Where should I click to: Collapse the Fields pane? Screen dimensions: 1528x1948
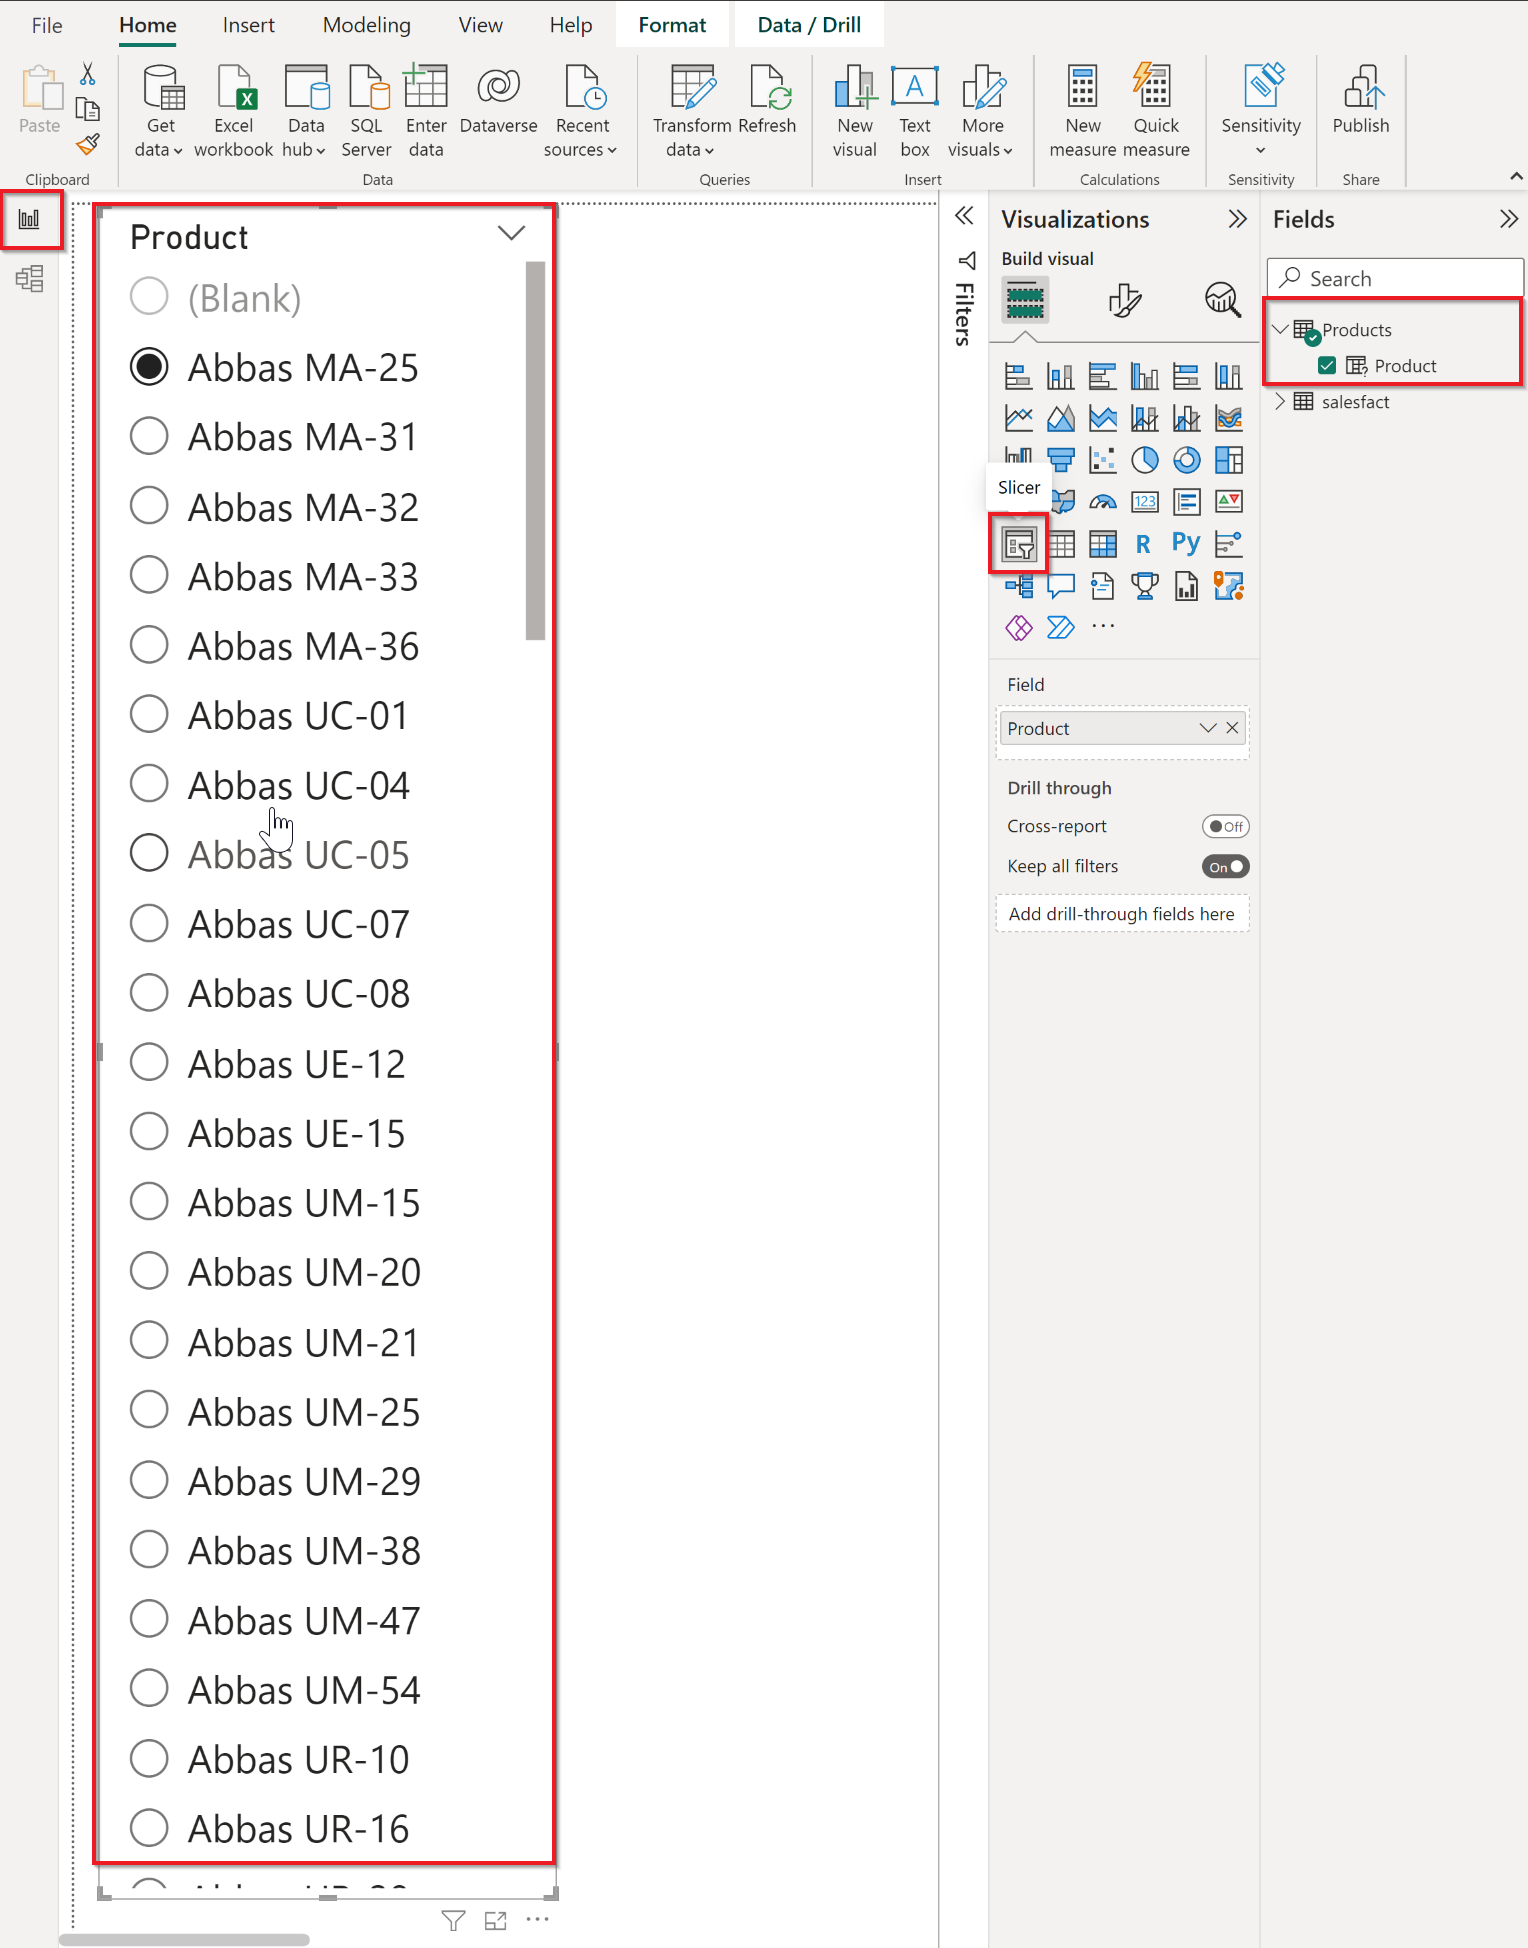point(1508,219)
